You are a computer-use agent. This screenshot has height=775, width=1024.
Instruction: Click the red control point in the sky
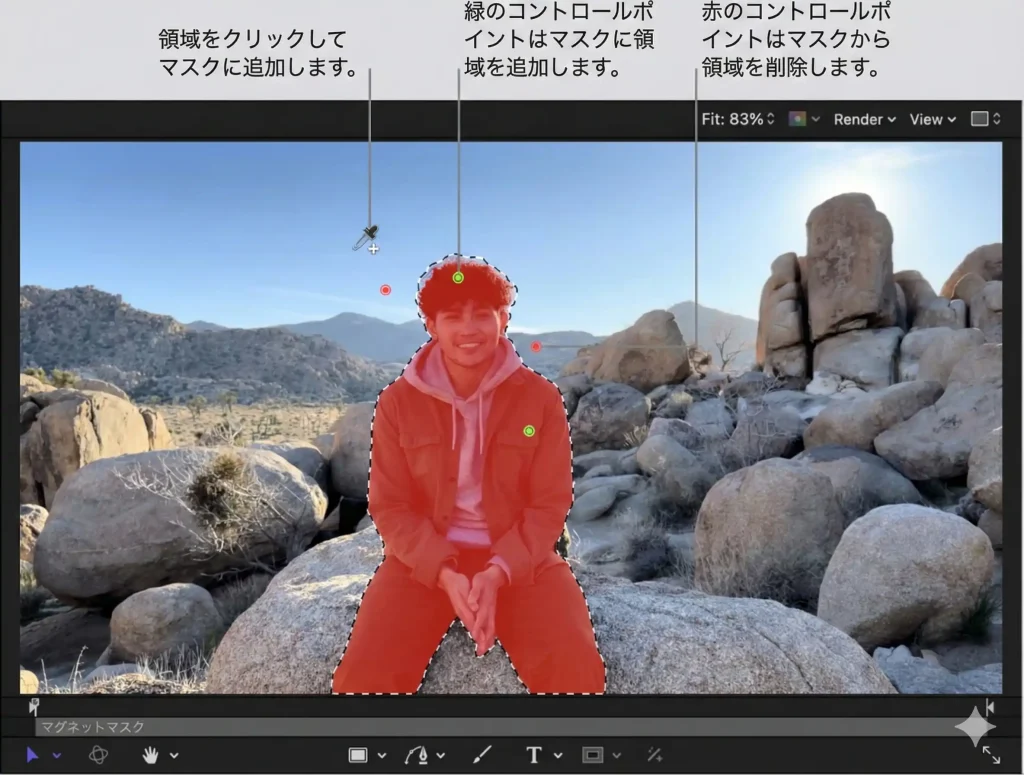[385, 290]
